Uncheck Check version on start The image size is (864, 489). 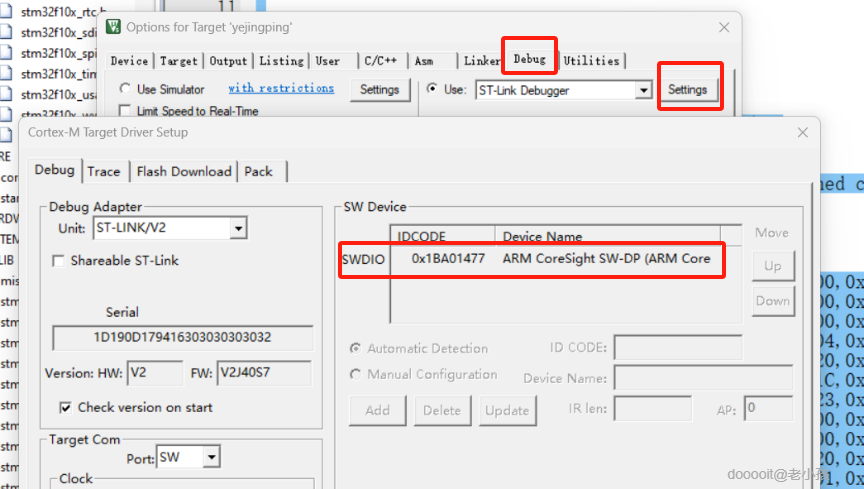click(66, 407)
